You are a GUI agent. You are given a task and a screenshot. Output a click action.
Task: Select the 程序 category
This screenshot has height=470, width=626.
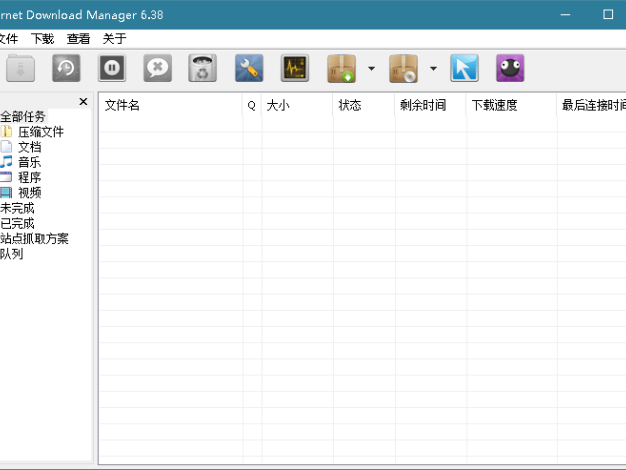(30, 177)
